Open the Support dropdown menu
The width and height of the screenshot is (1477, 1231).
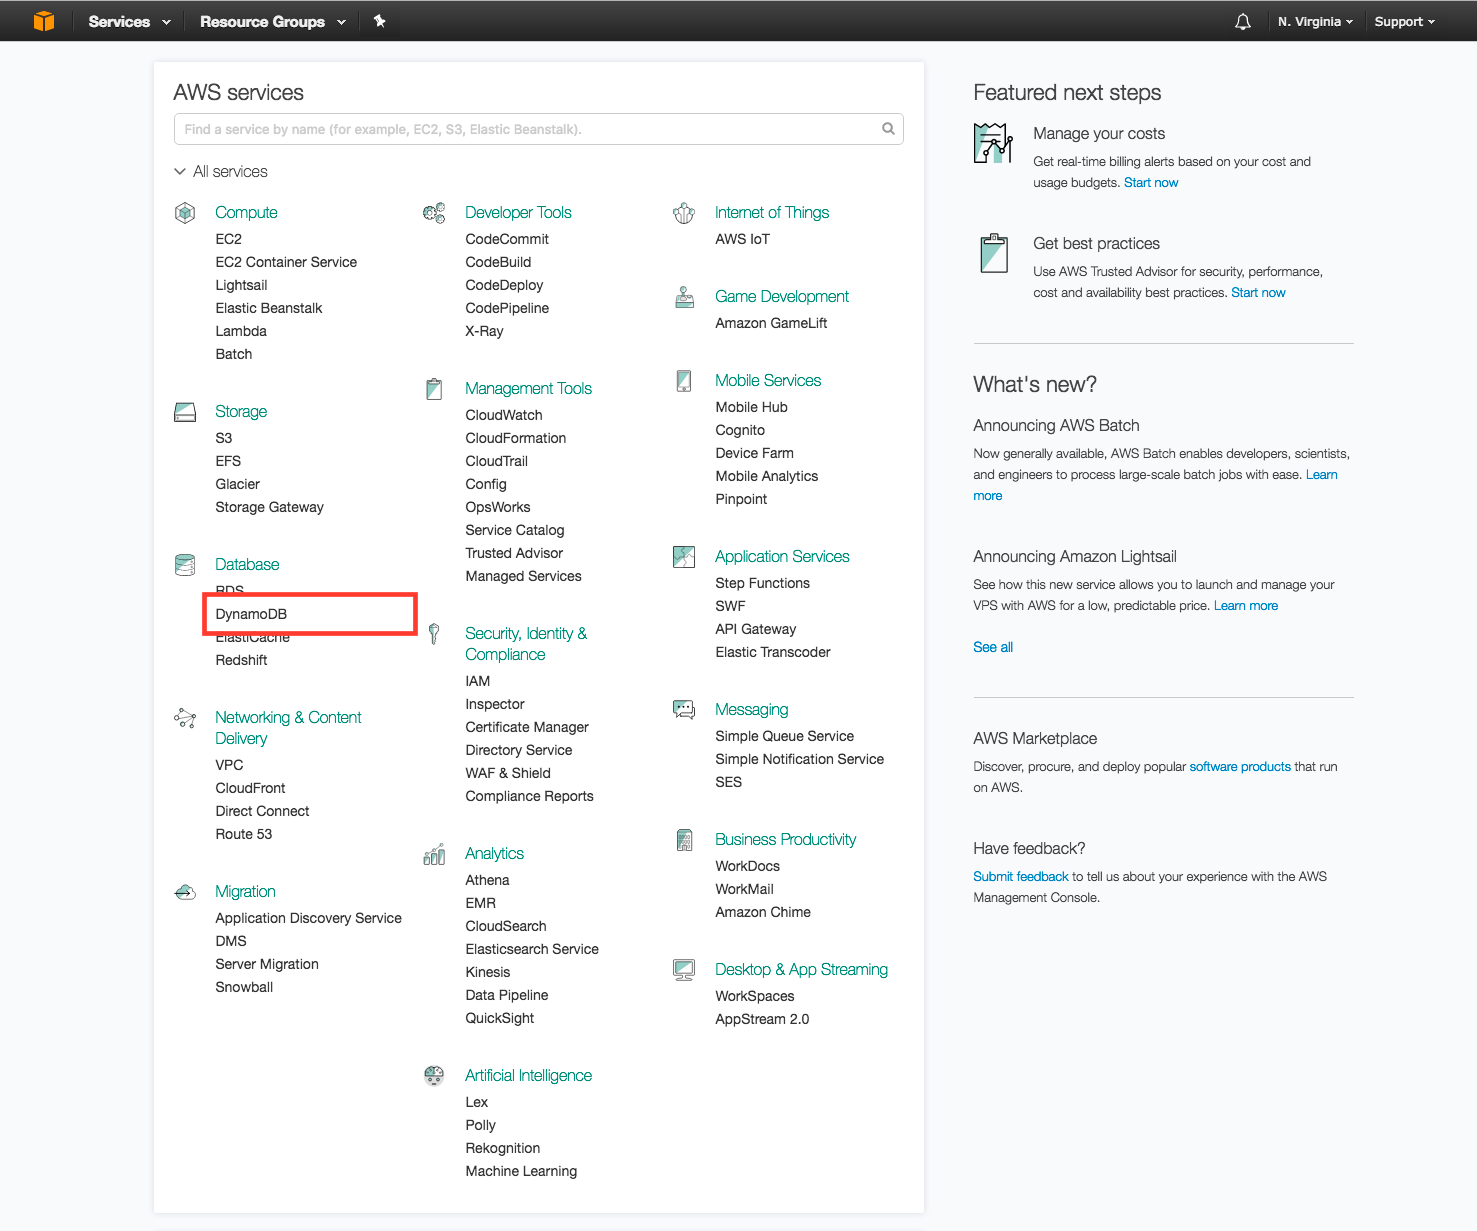(x=1404, y=20)
